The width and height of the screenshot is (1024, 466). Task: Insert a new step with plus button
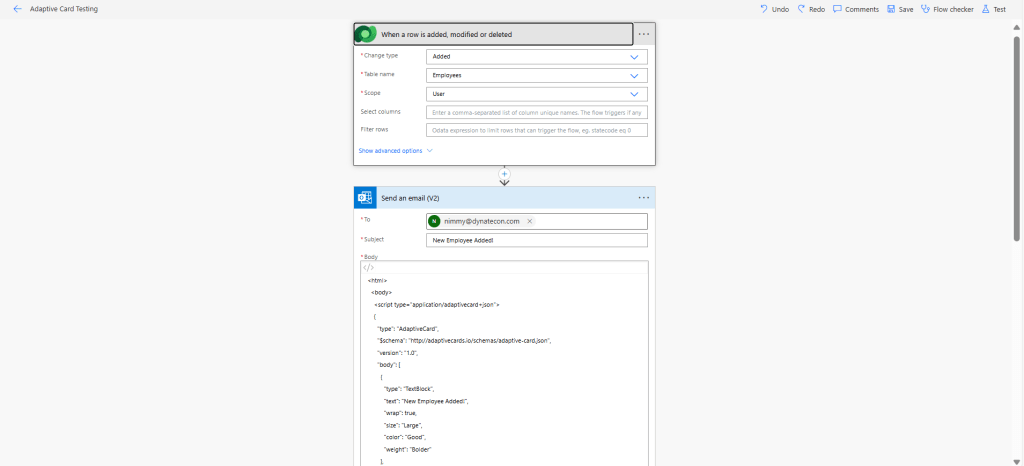pyautogui.click(x=504, y=174)
